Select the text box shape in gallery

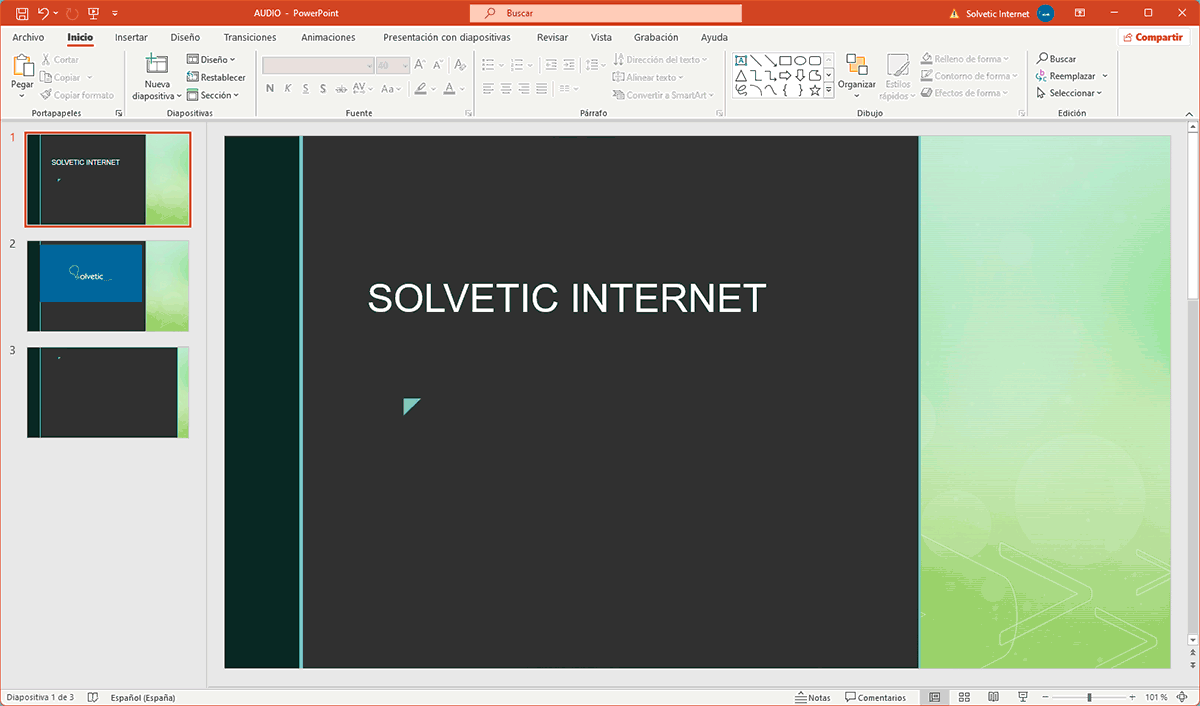pos(741,60)
